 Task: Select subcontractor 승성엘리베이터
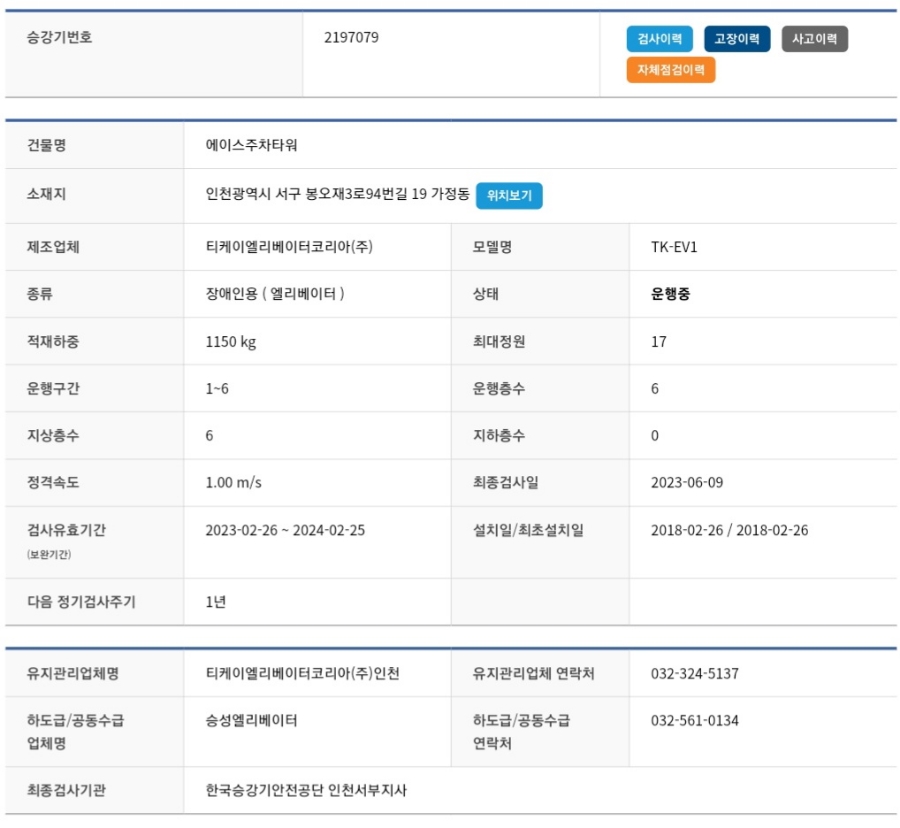pos(251,721)
